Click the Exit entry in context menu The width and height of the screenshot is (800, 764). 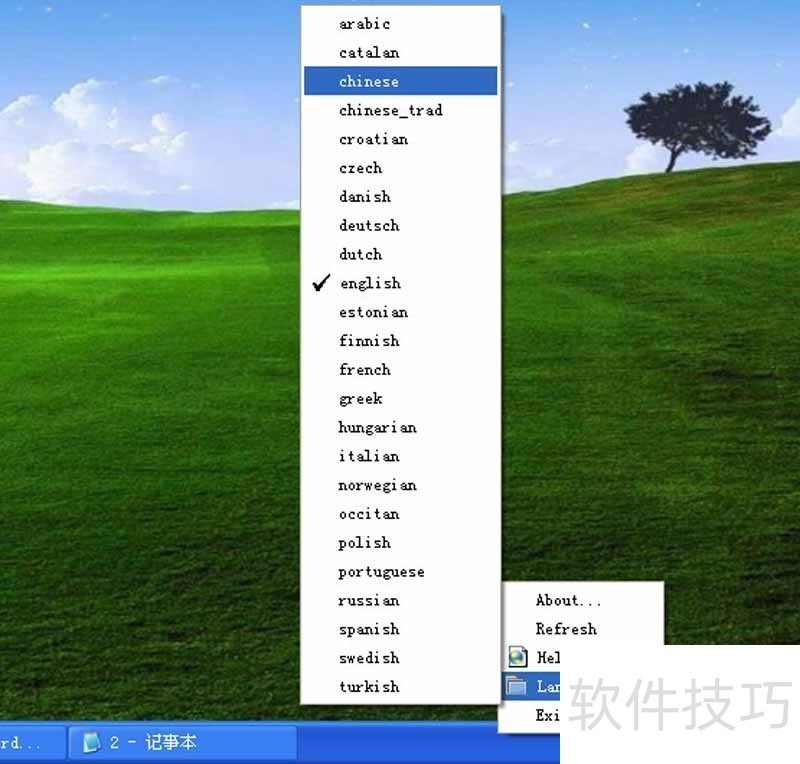pos(531,715)
